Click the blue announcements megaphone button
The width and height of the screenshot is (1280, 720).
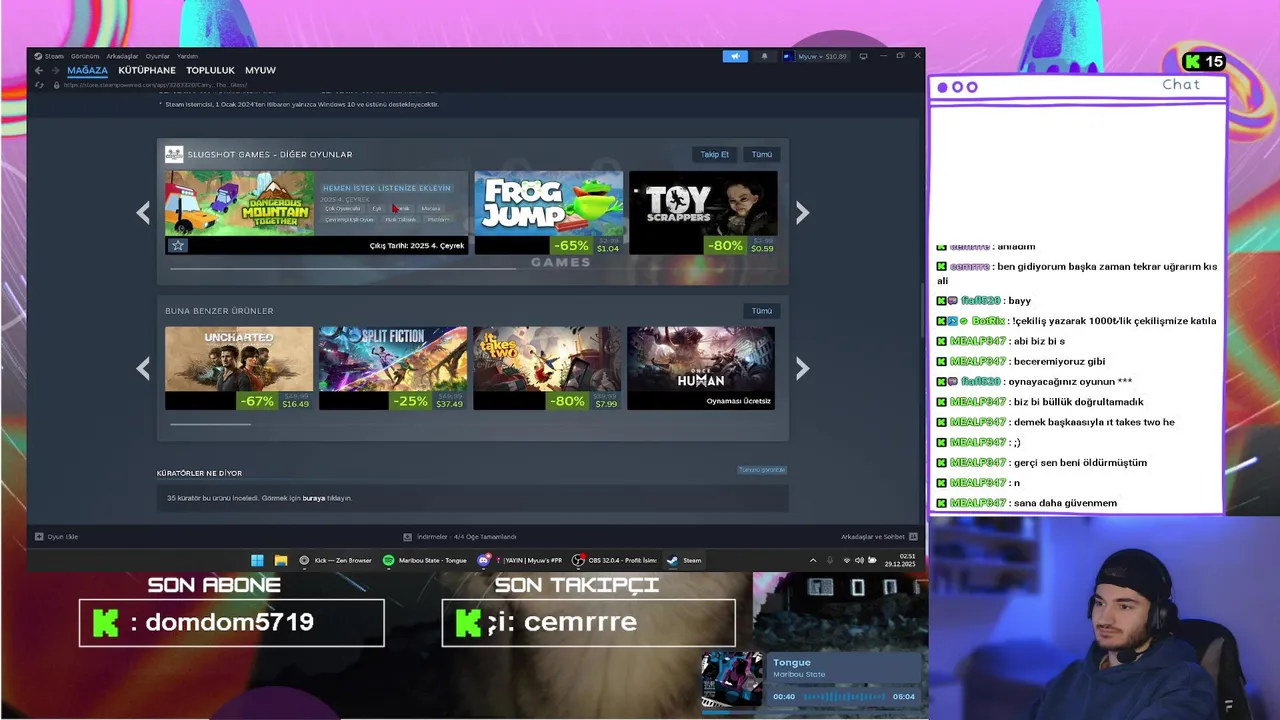tap(735, 56)
